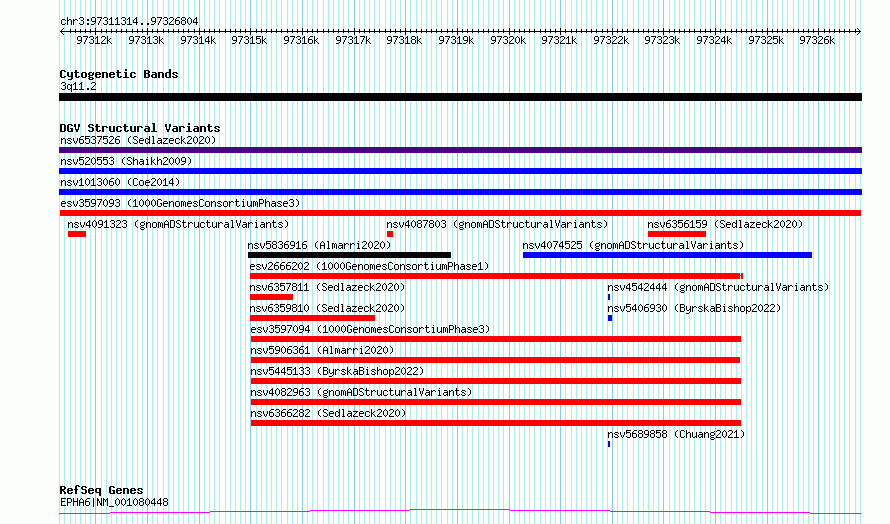This screenshot has height=524, width=890.
Task: Click the EPHA6|NM_001080448 gene label
Action: click(114, 502)
